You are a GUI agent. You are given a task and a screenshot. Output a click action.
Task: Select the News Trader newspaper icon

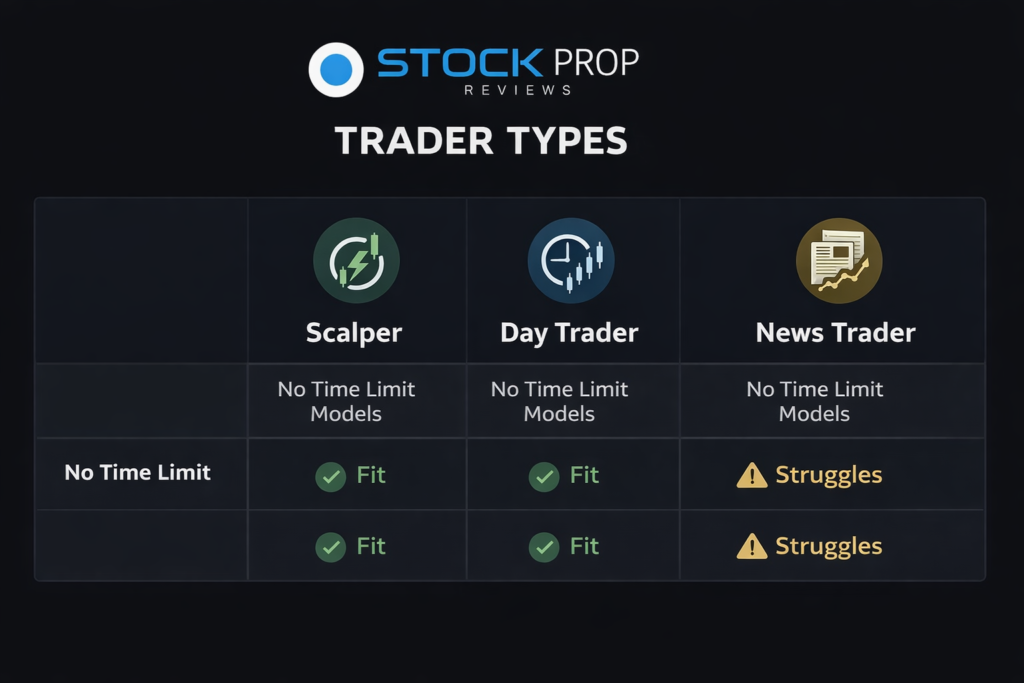pyautogui.click(x=838, y=261)
